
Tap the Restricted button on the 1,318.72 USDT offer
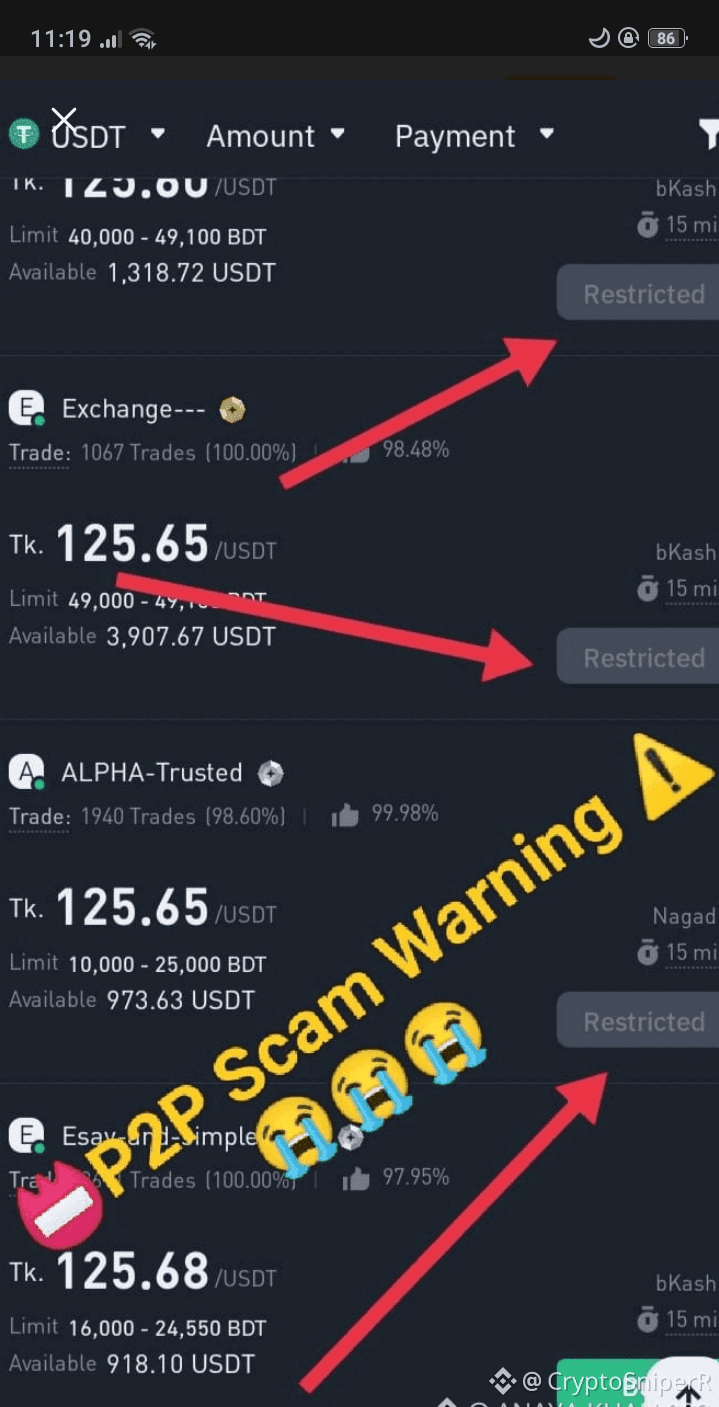coord(638,293)
